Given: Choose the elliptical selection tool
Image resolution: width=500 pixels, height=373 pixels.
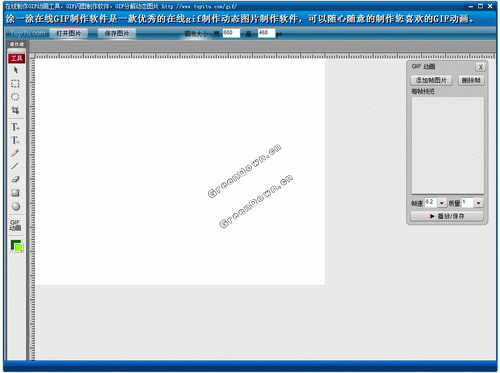Looking at the screenshot, I should click(15, 97).
